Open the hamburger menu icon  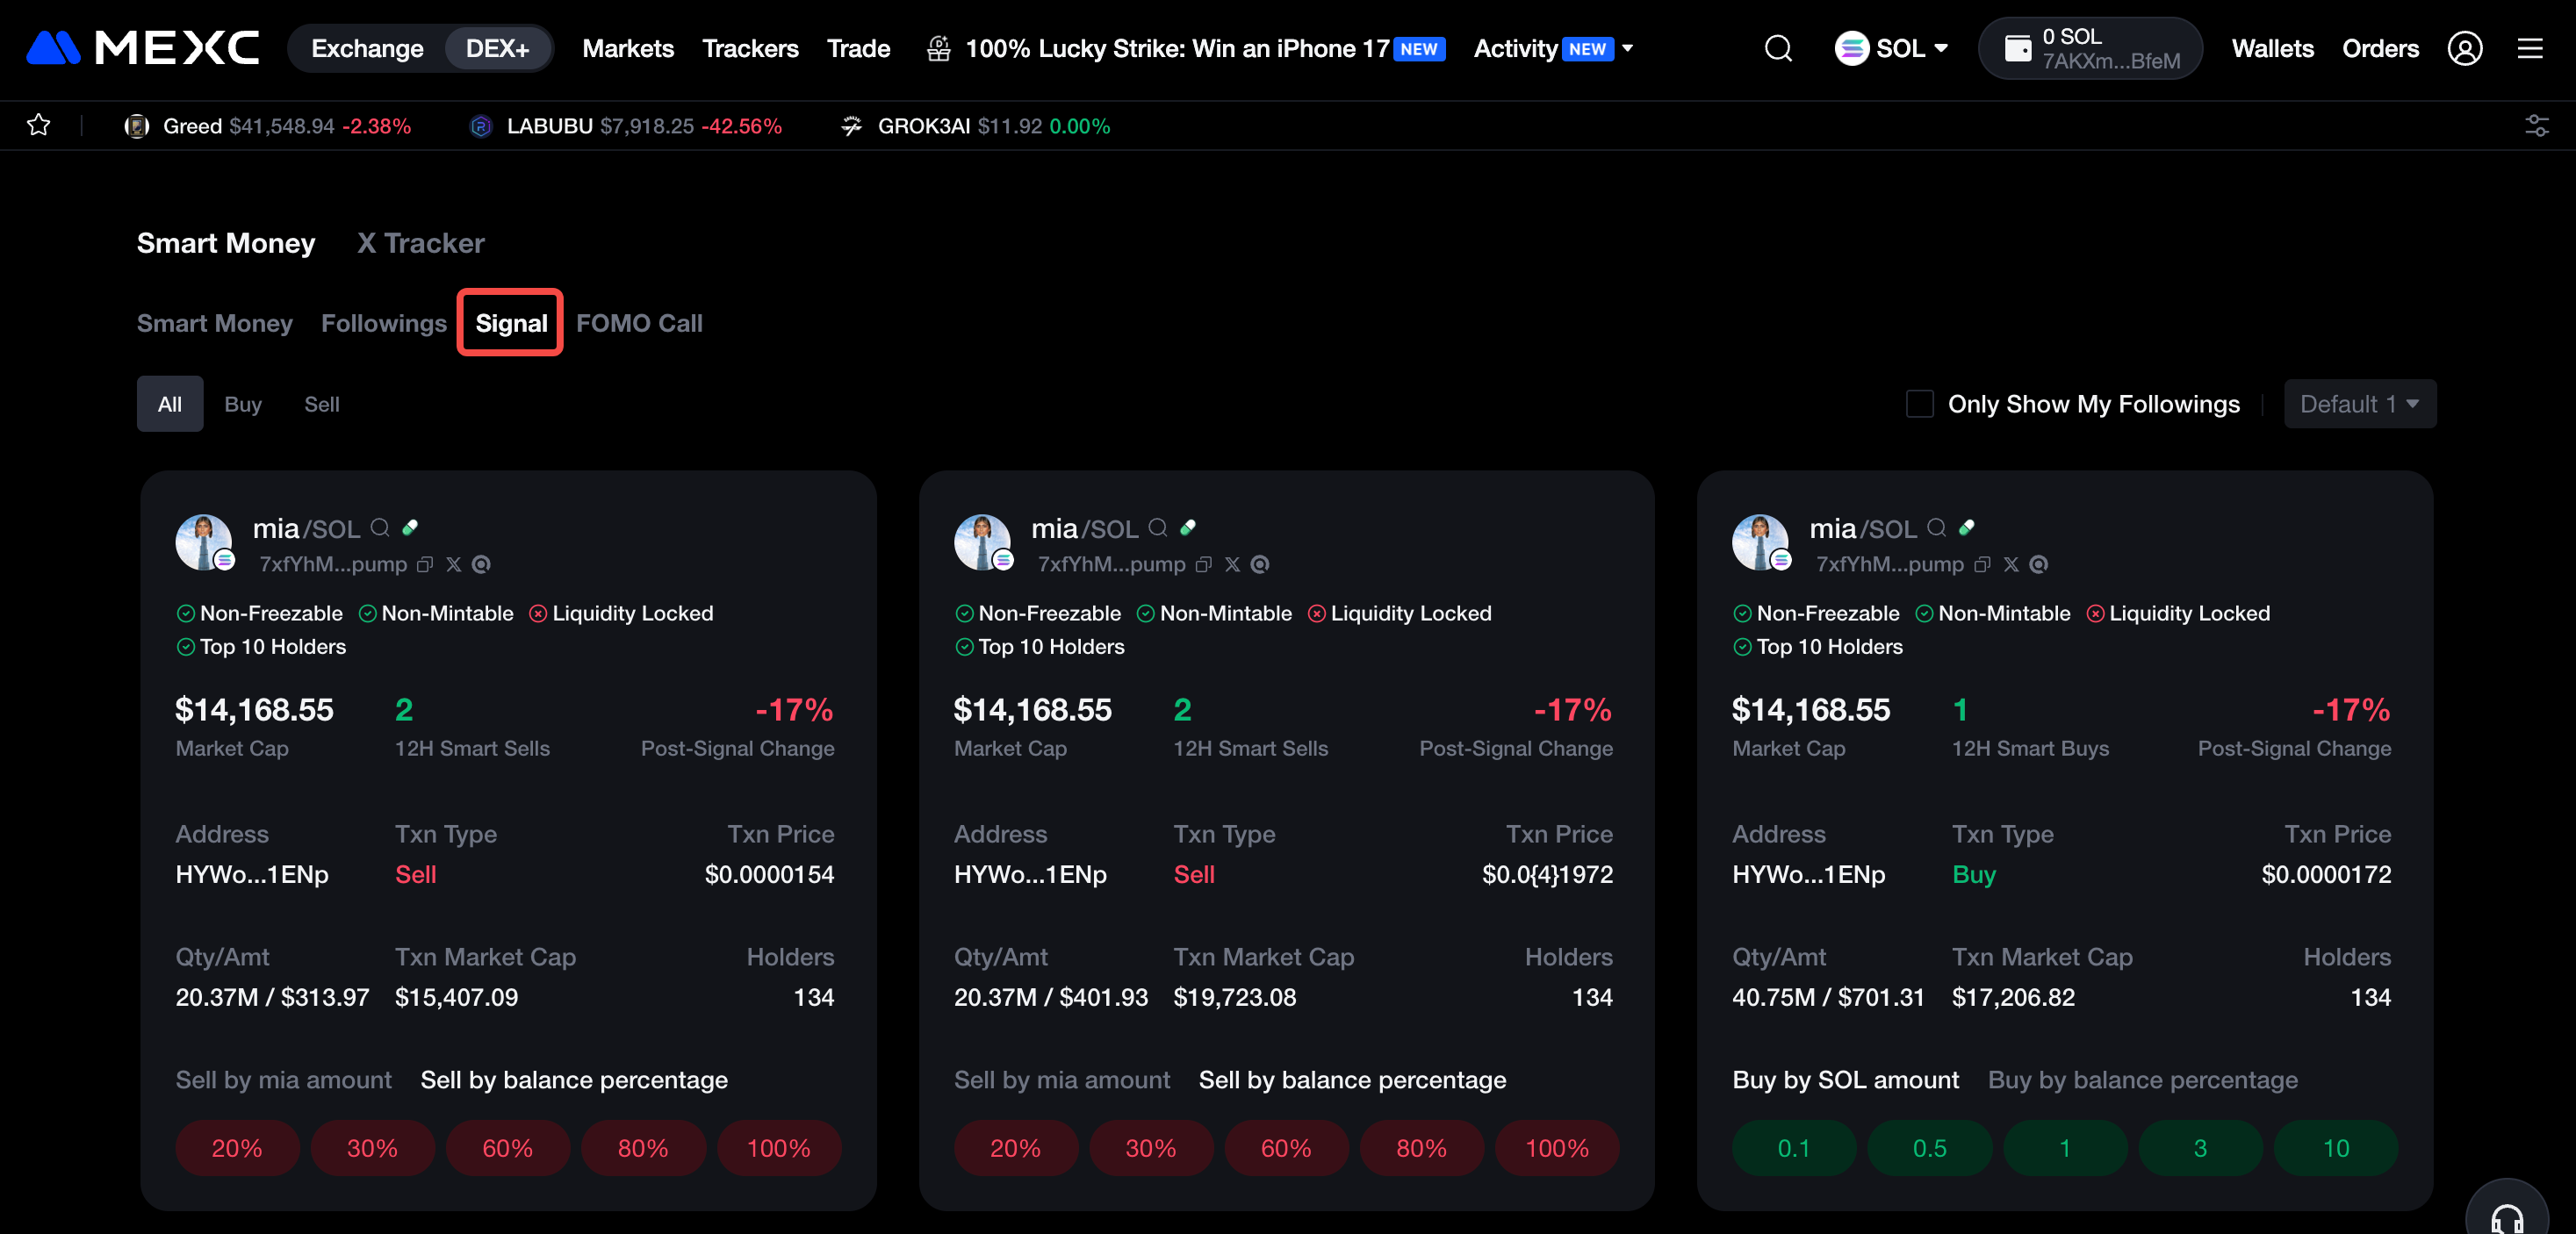click(2529, 48)
